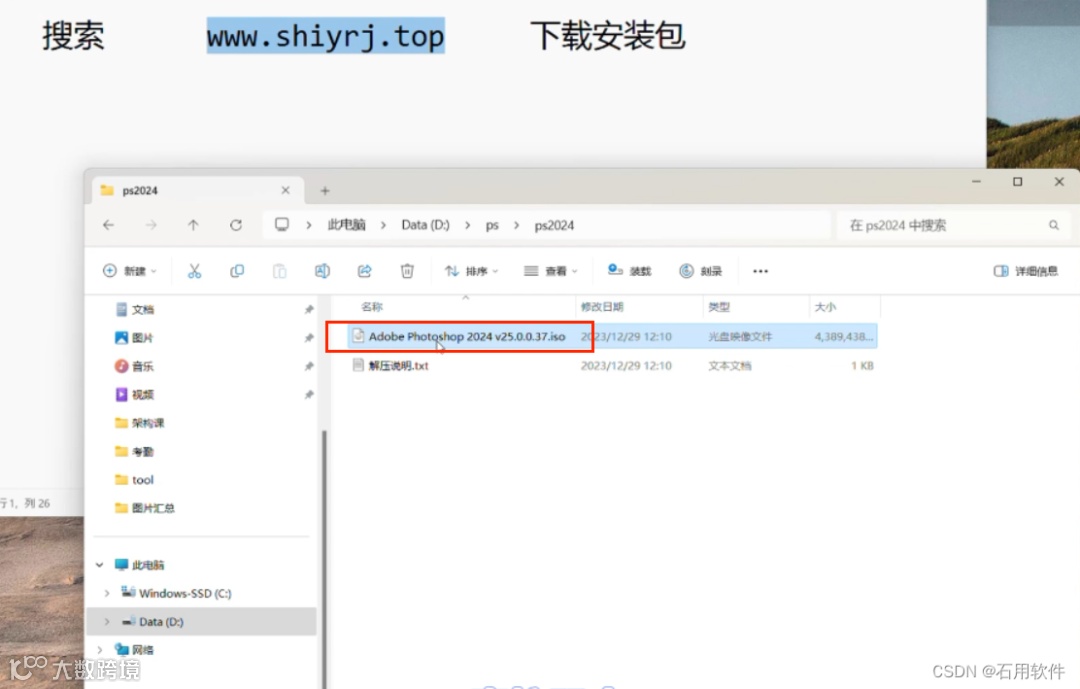
Task: Click the monitor icon in address bar
Action: tap(282, 225)
